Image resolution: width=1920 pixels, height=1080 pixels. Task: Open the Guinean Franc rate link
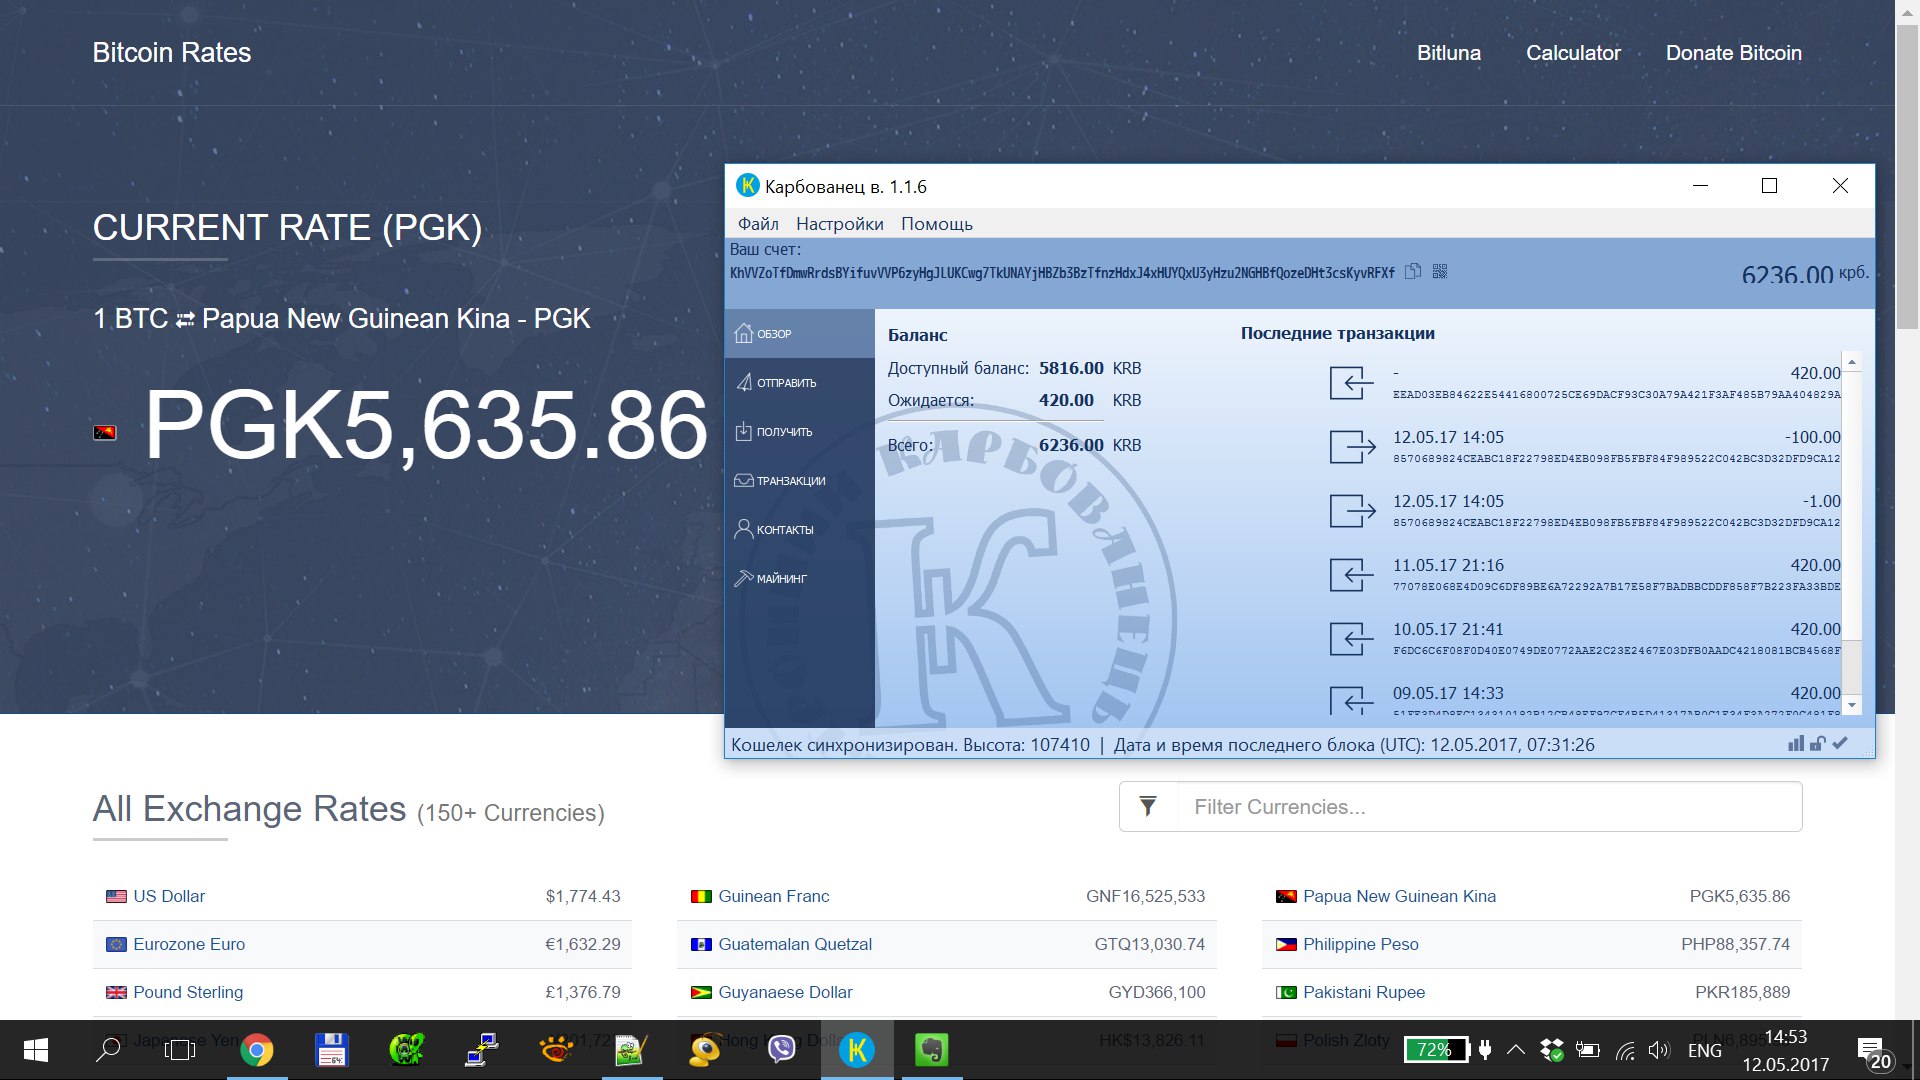pyautogui.click(x=774, y=896)
